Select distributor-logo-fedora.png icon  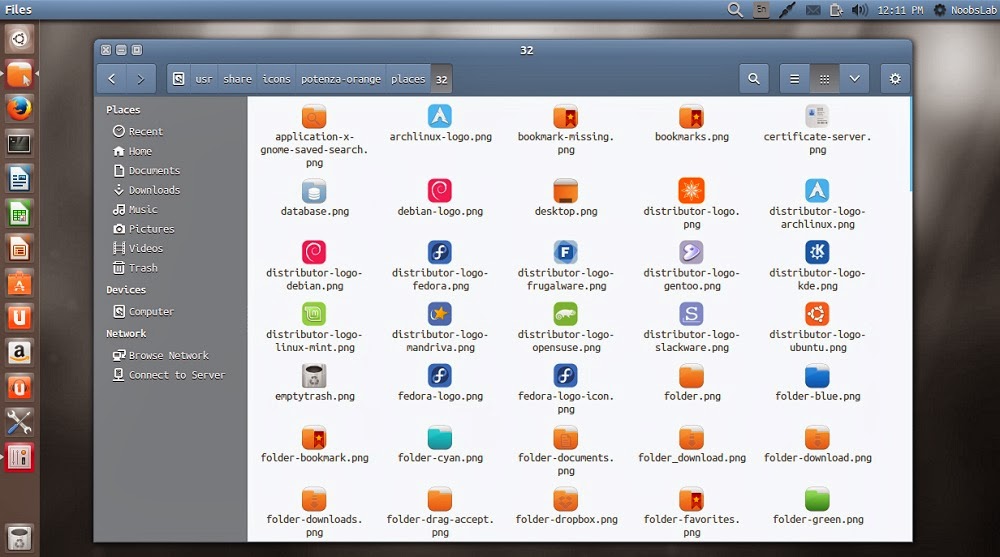[440, 252]
